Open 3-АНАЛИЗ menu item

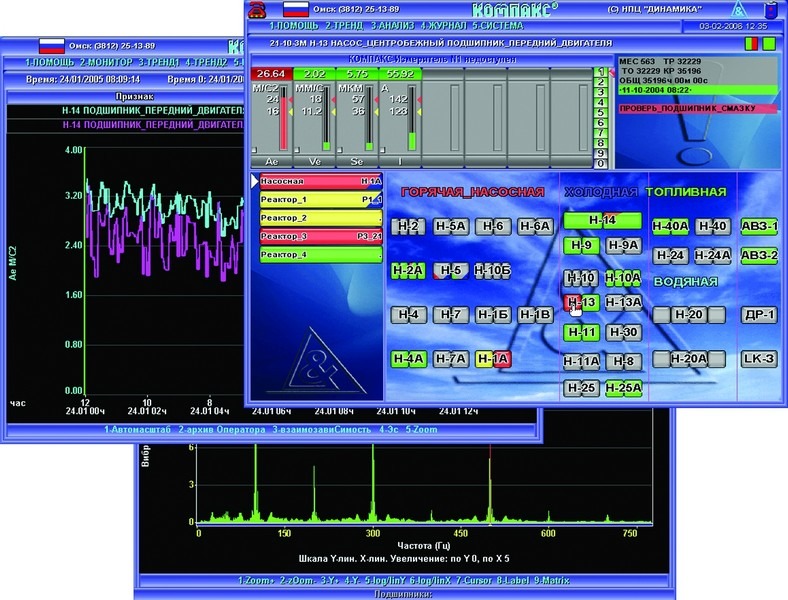pyautogui.click(x=393, y=26)
